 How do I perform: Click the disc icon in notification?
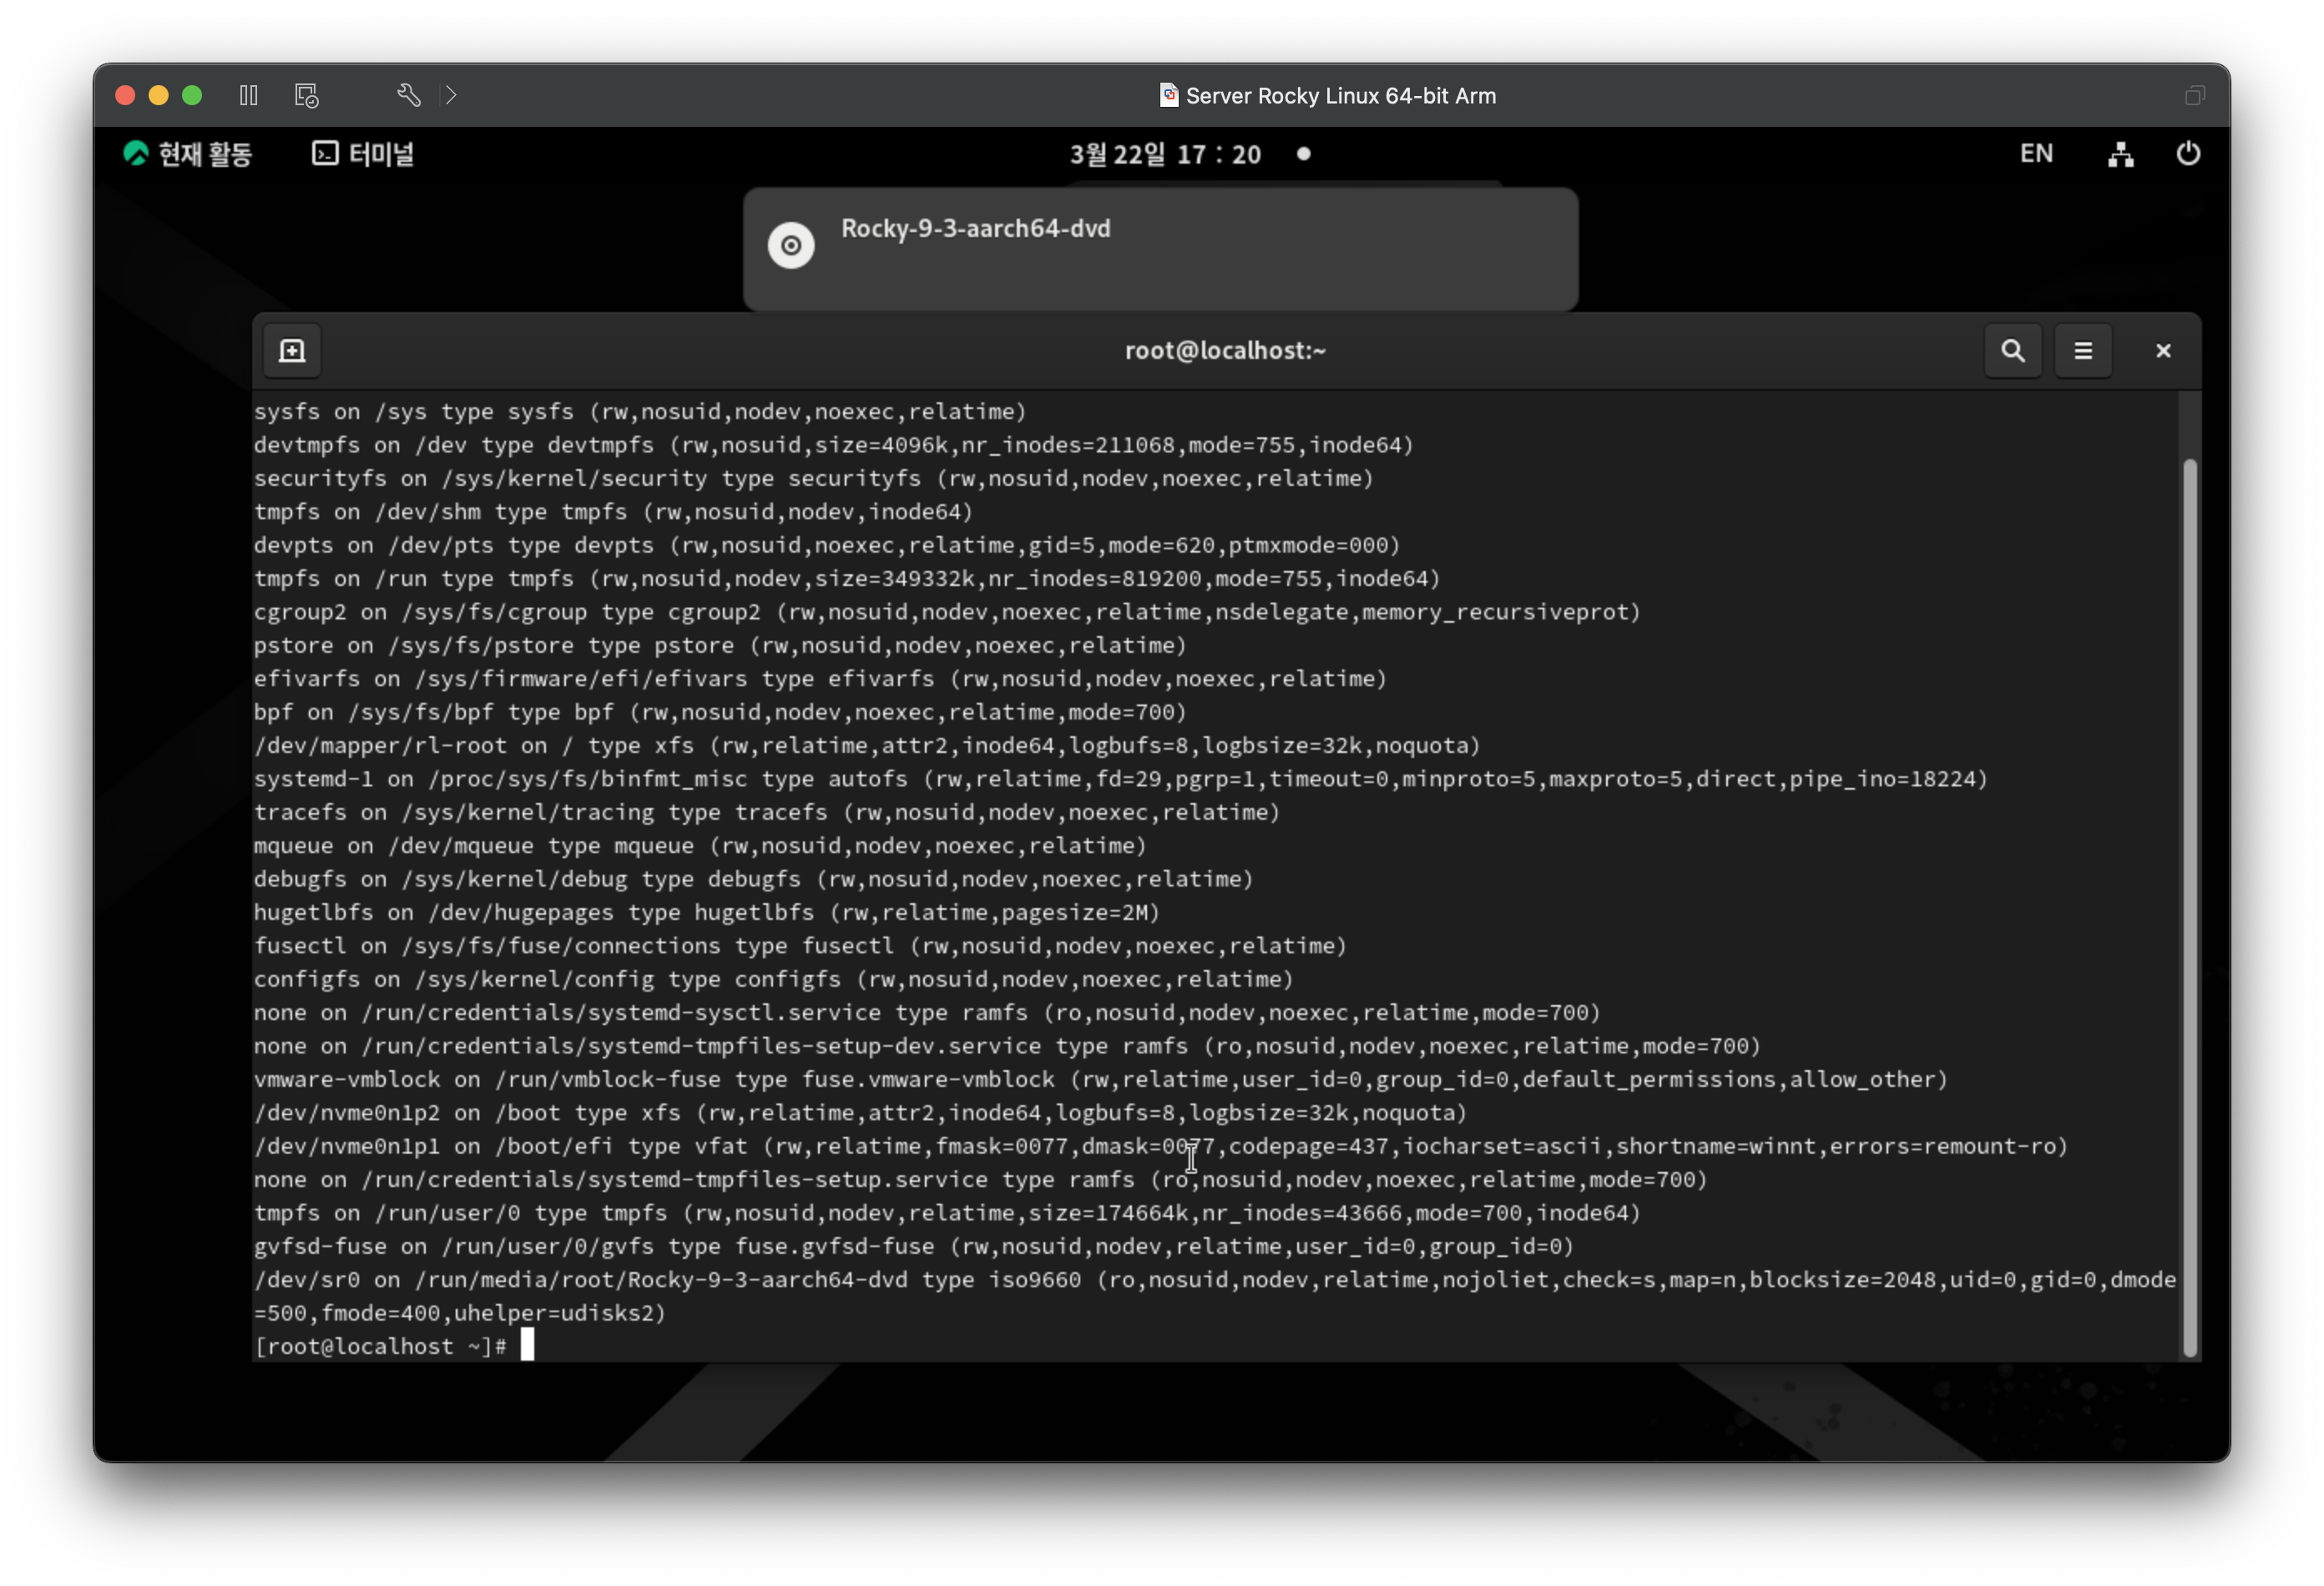pyautogui.click(x=791, y=245)
